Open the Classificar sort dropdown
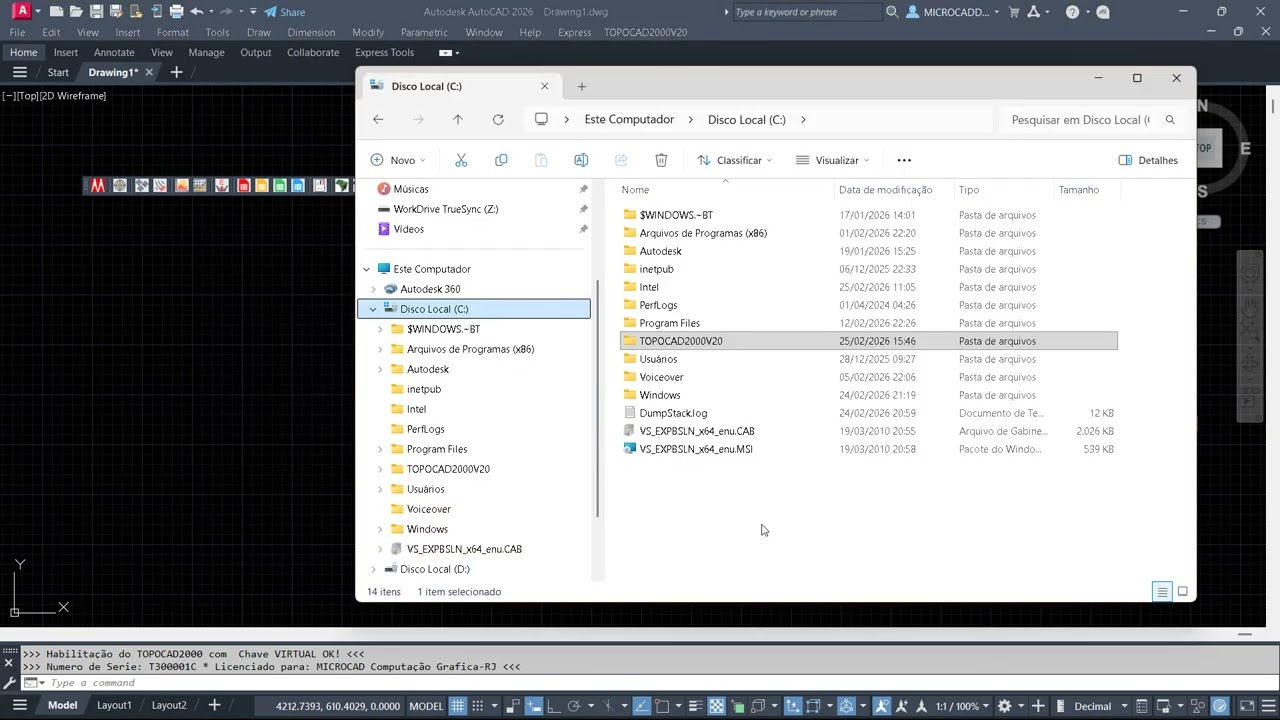Screen dimensions: 1280x720 coord(735,160)
